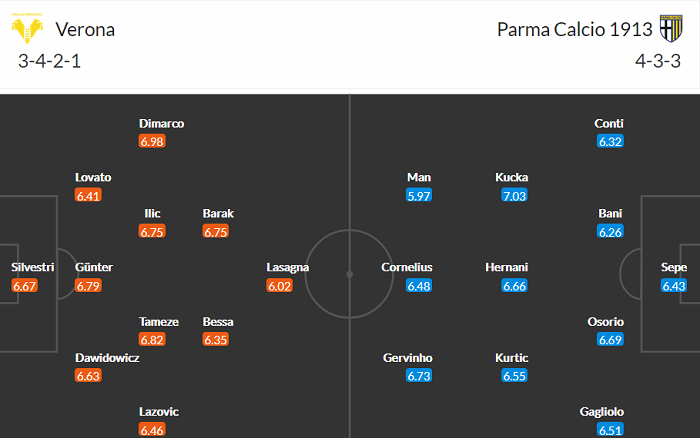Select player Conti
This screenshot has height=438, width=700.
click(609, 123)
